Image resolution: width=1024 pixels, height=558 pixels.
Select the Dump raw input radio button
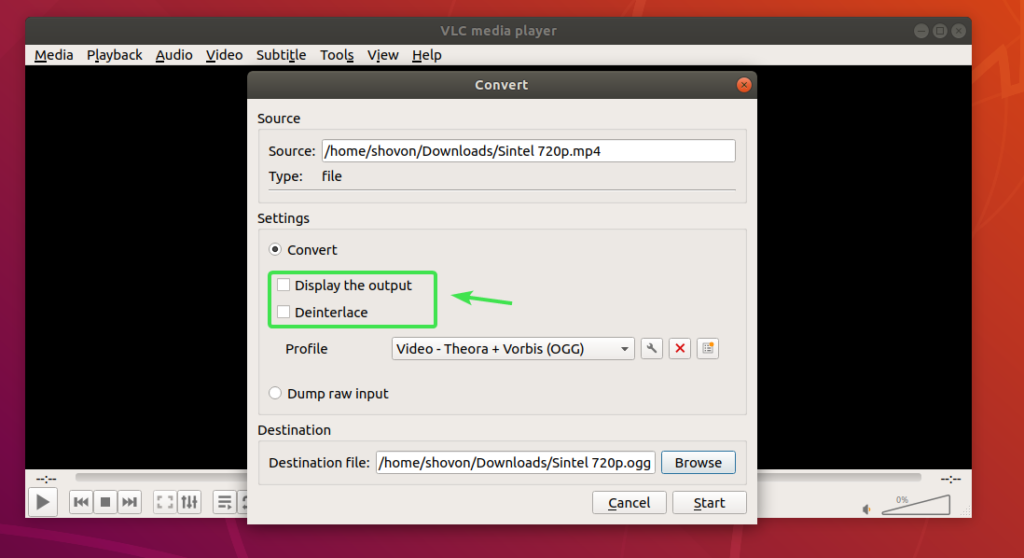tap(276, 393)
